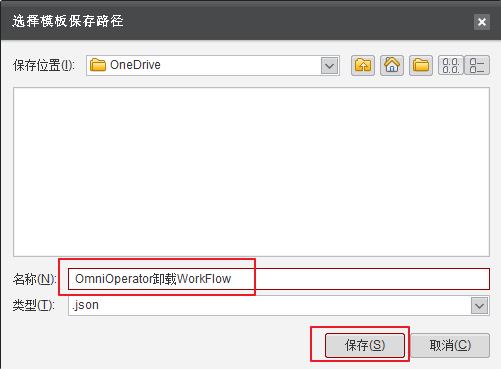Viewport: 501px width, 369px height.
Task: Click the empty file list pane
Action: tap(251, 172)
